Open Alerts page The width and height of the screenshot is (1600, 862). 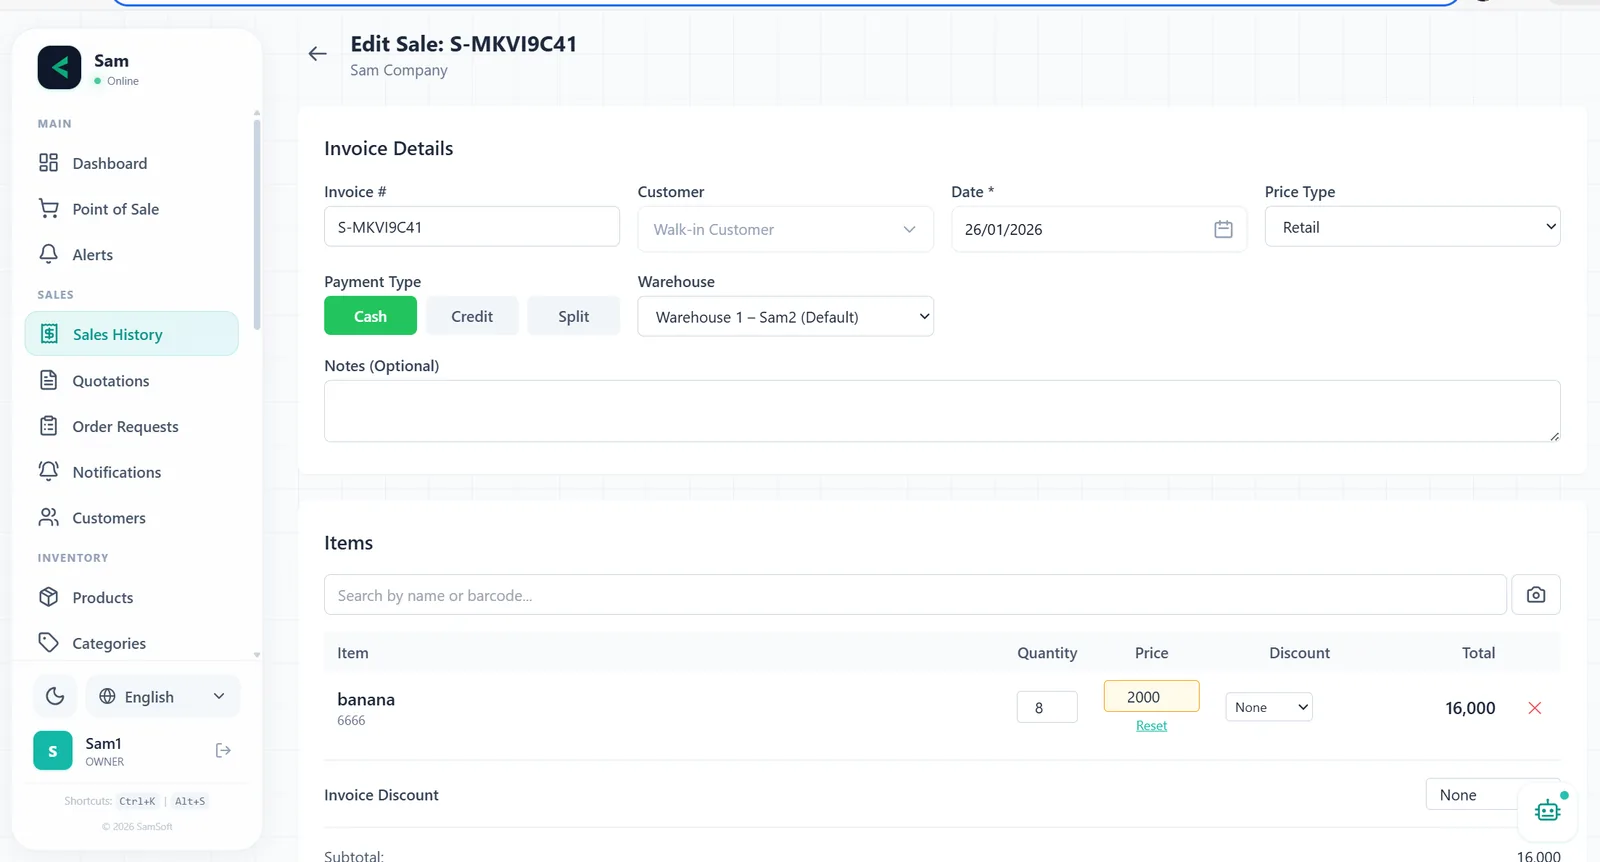tap(132, 255)
